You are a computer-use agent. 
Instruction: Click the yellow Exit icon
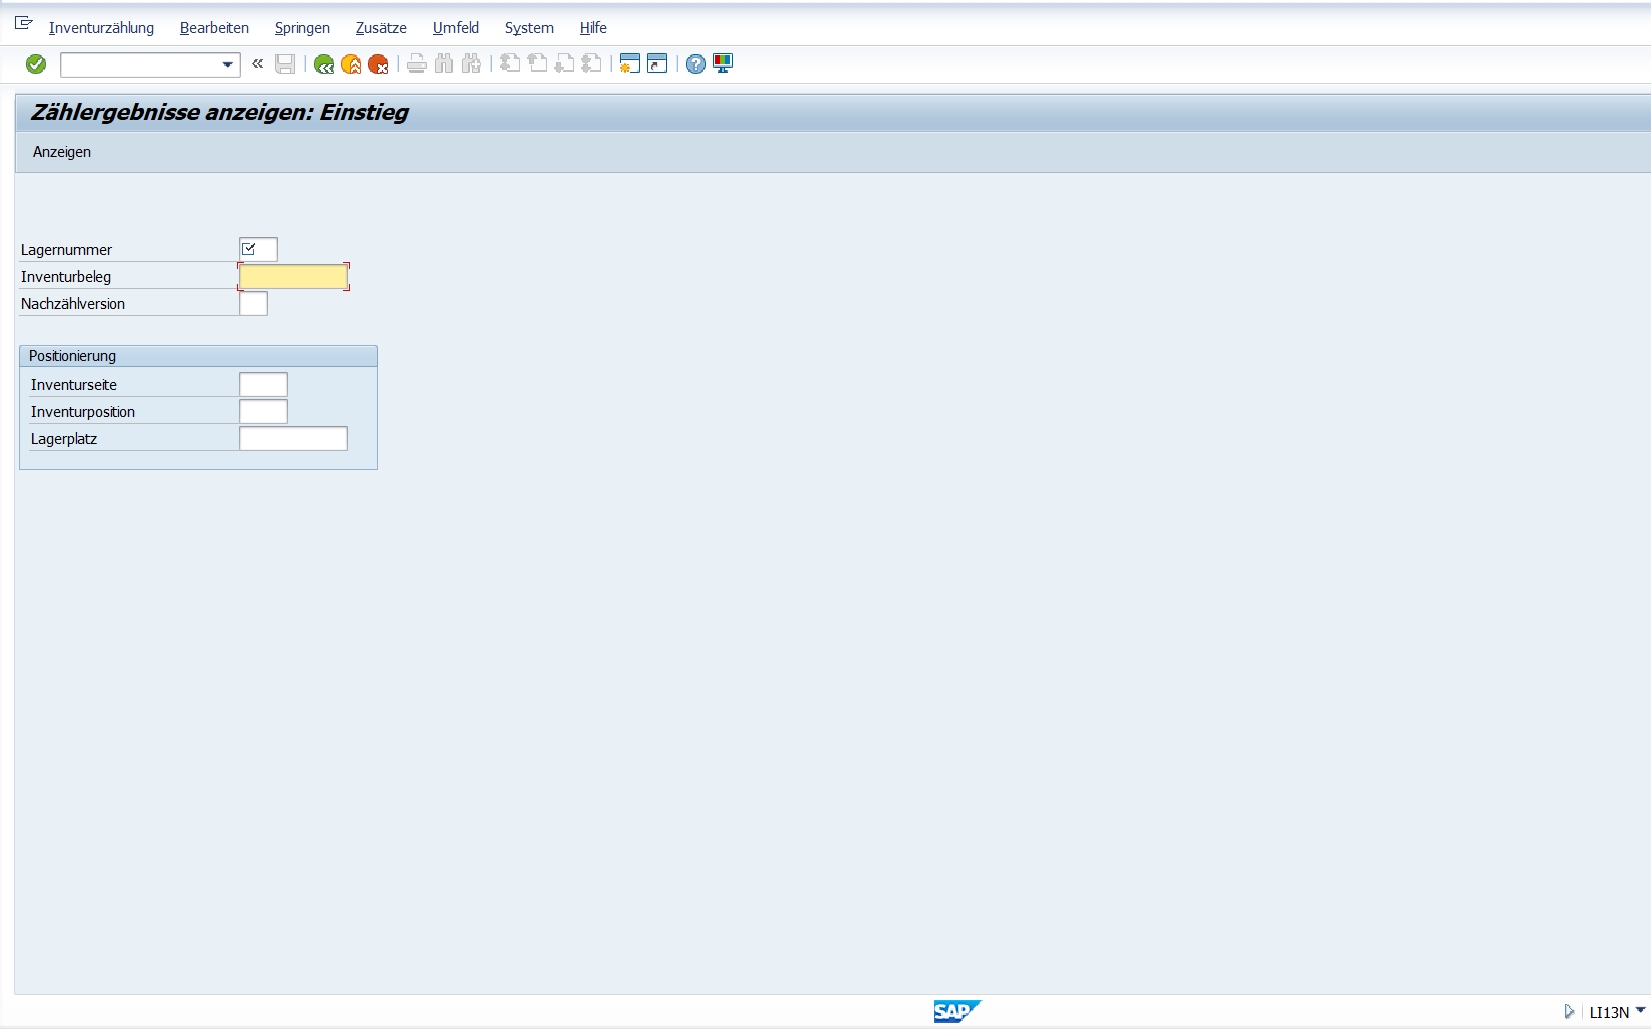pyautogui.click(x=351, y=64)
